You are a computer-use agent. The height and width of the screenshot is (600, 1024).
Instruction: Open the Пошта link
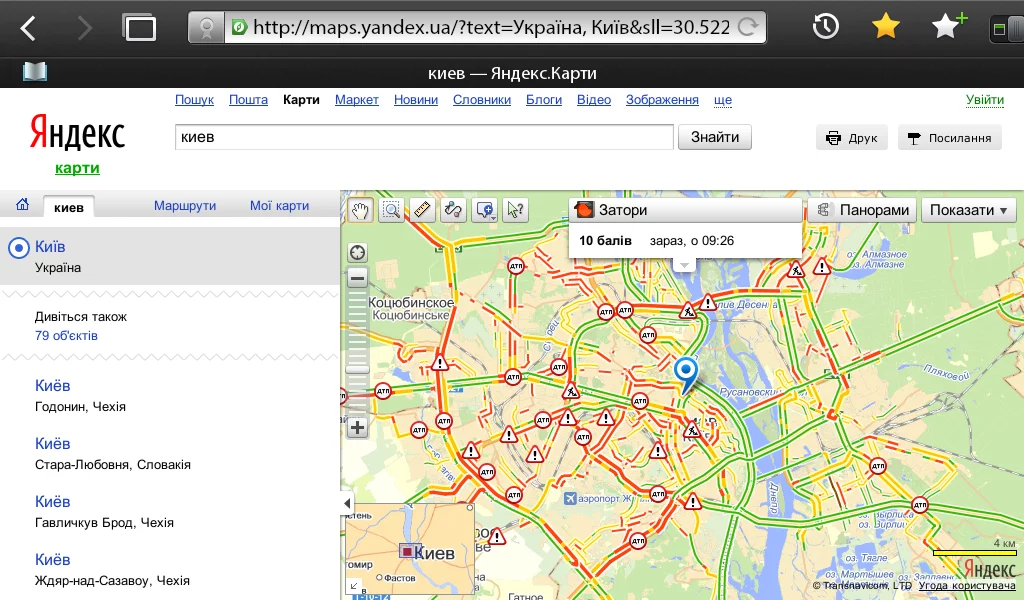[248, 100]
